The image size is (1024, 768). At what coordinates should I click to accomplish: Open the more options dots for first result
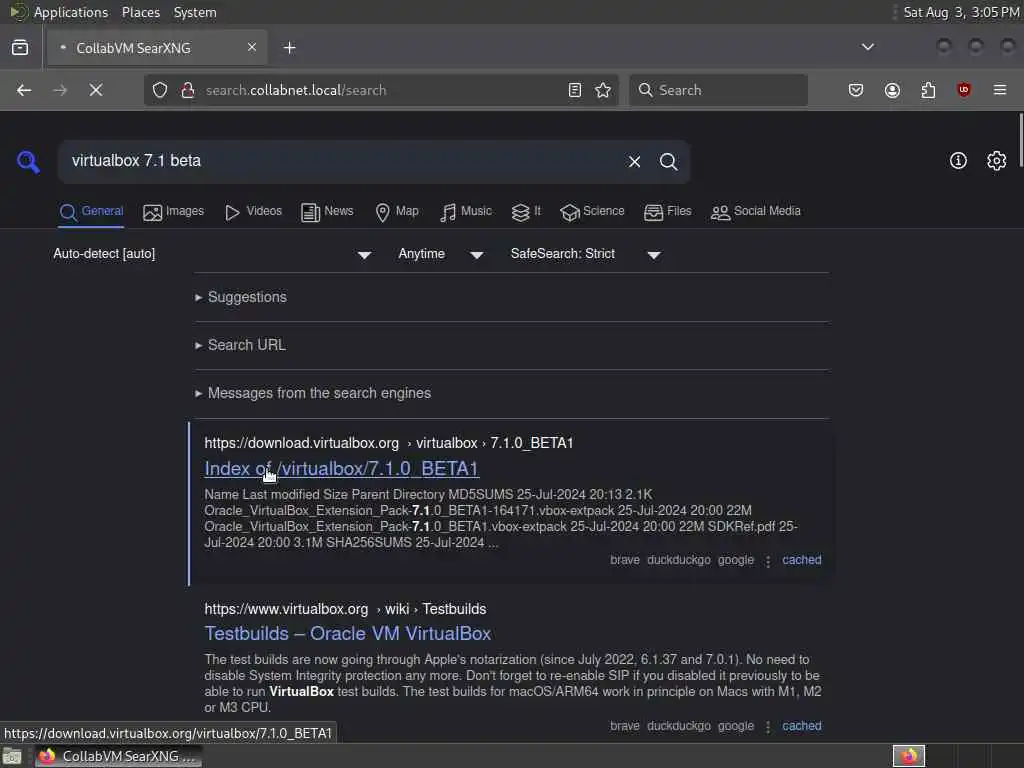click(x=768, y=561)
